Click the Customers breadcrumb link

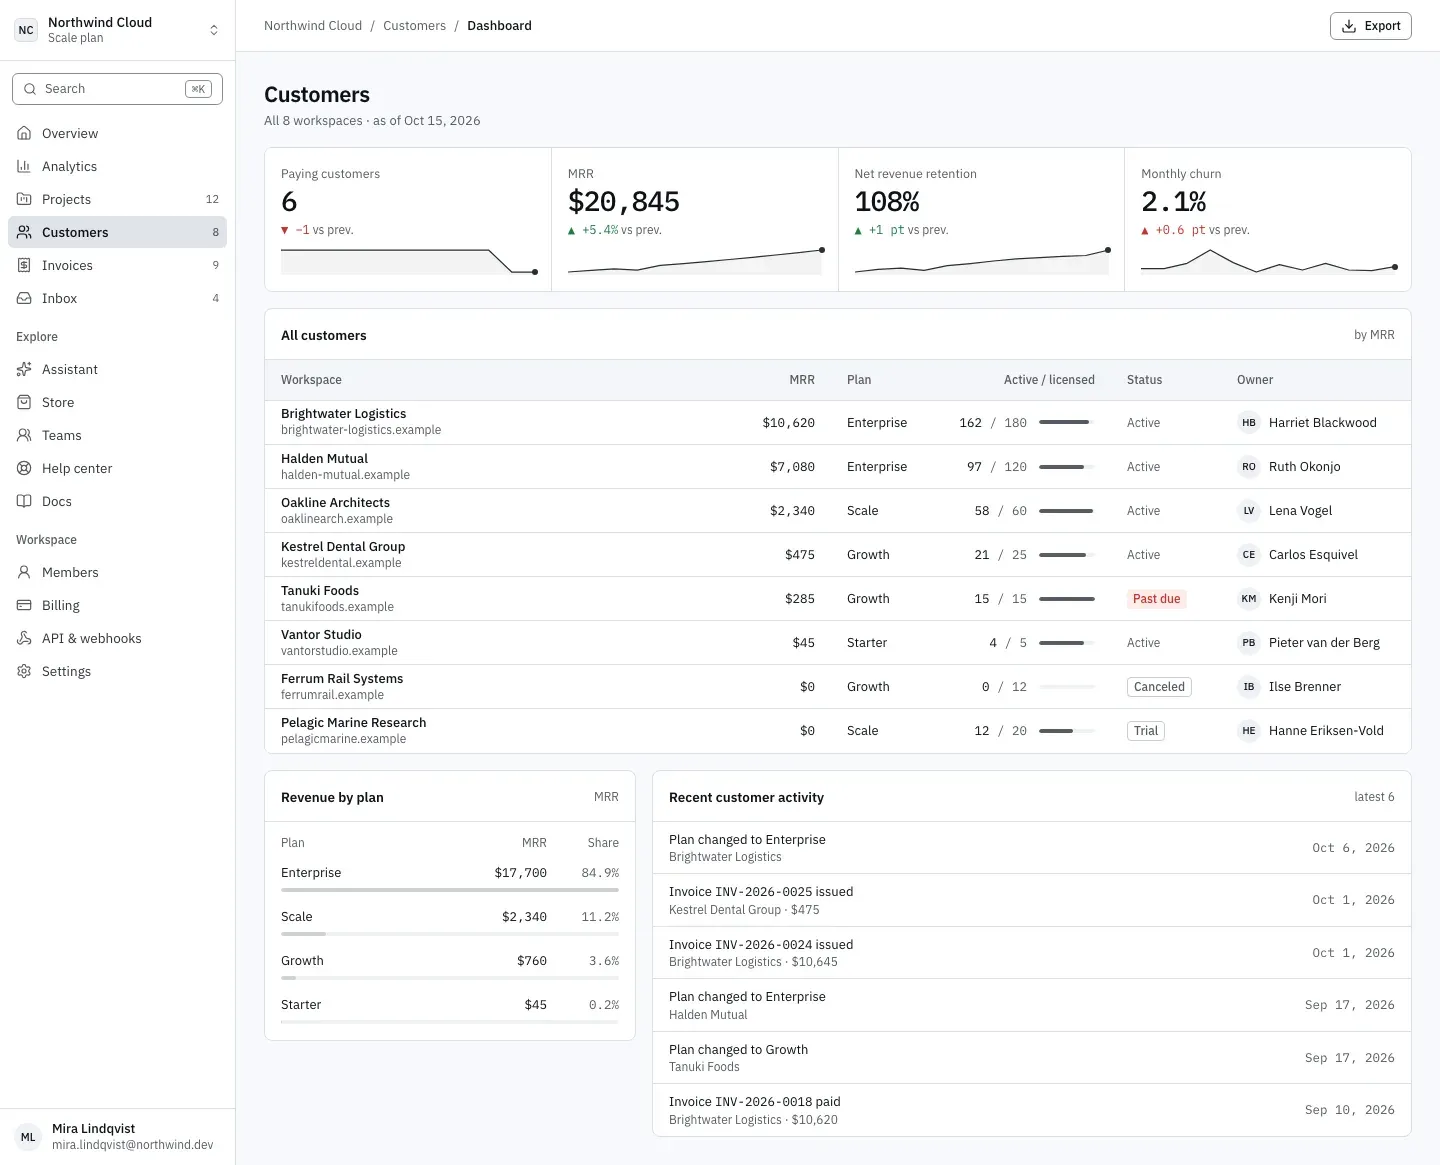[414, 26]
